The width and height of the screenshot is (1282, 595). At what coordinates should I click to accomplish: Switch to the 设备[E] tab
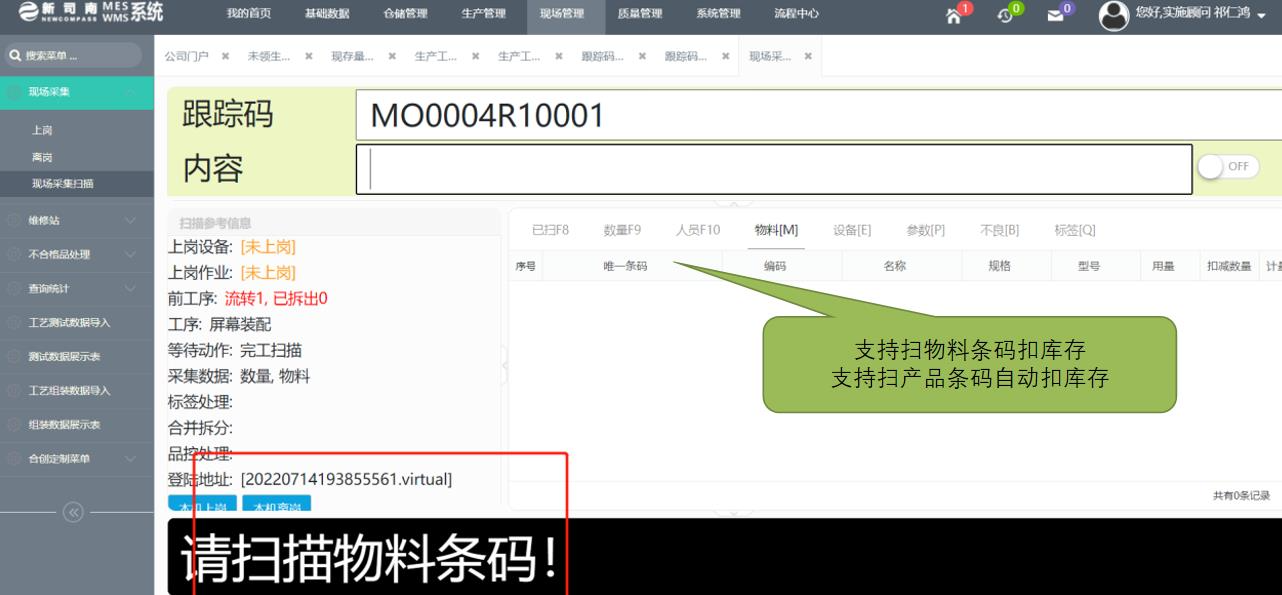tap(851, 230)
